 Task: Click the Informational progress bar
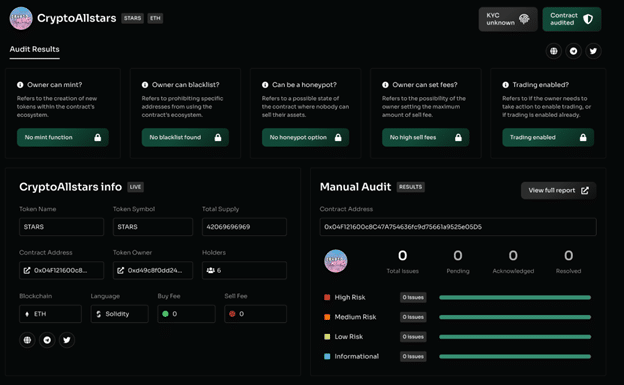coord(515,356)
